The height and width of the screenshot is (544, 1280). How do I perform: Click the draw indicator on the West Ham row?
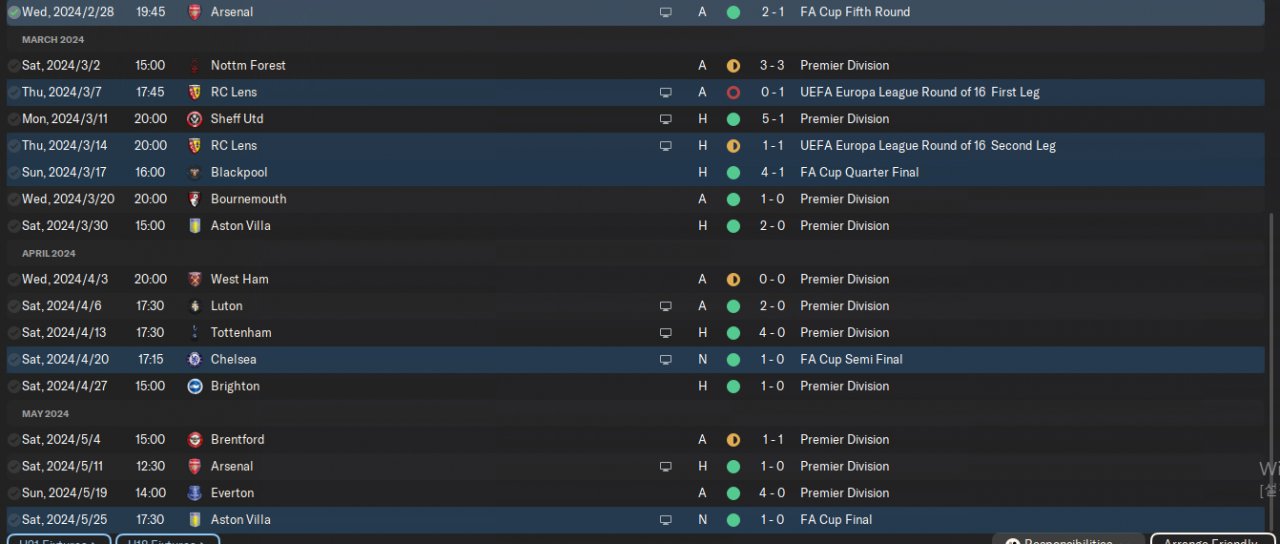click(x=733, y=280)
